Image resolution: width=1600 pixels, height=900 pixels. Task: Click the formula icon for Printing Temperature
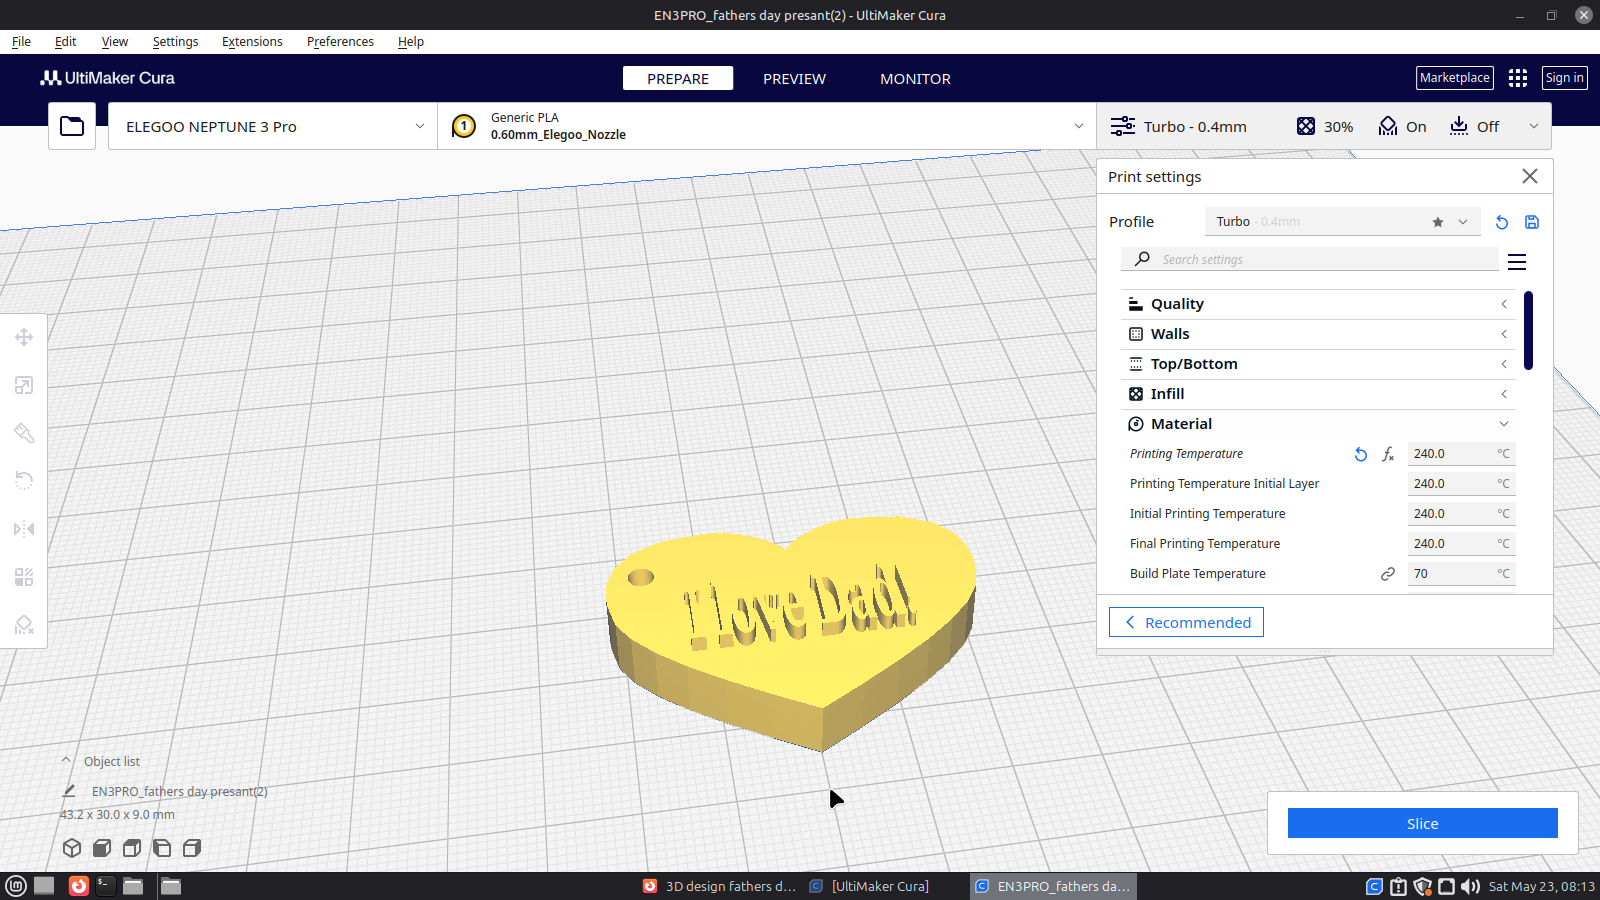tap(1388, 454)
